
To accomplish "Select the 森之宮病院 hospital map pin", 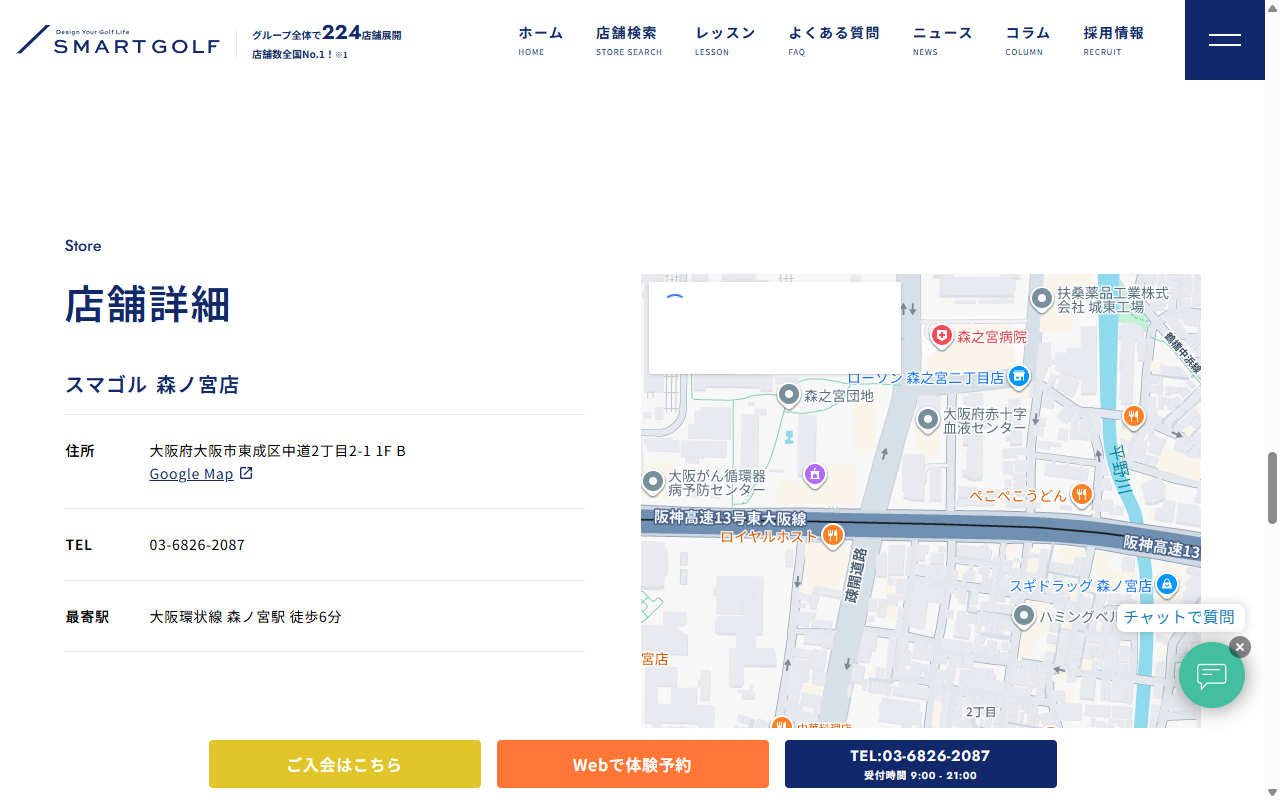I will pyautogui.click(x=941, y=335).
